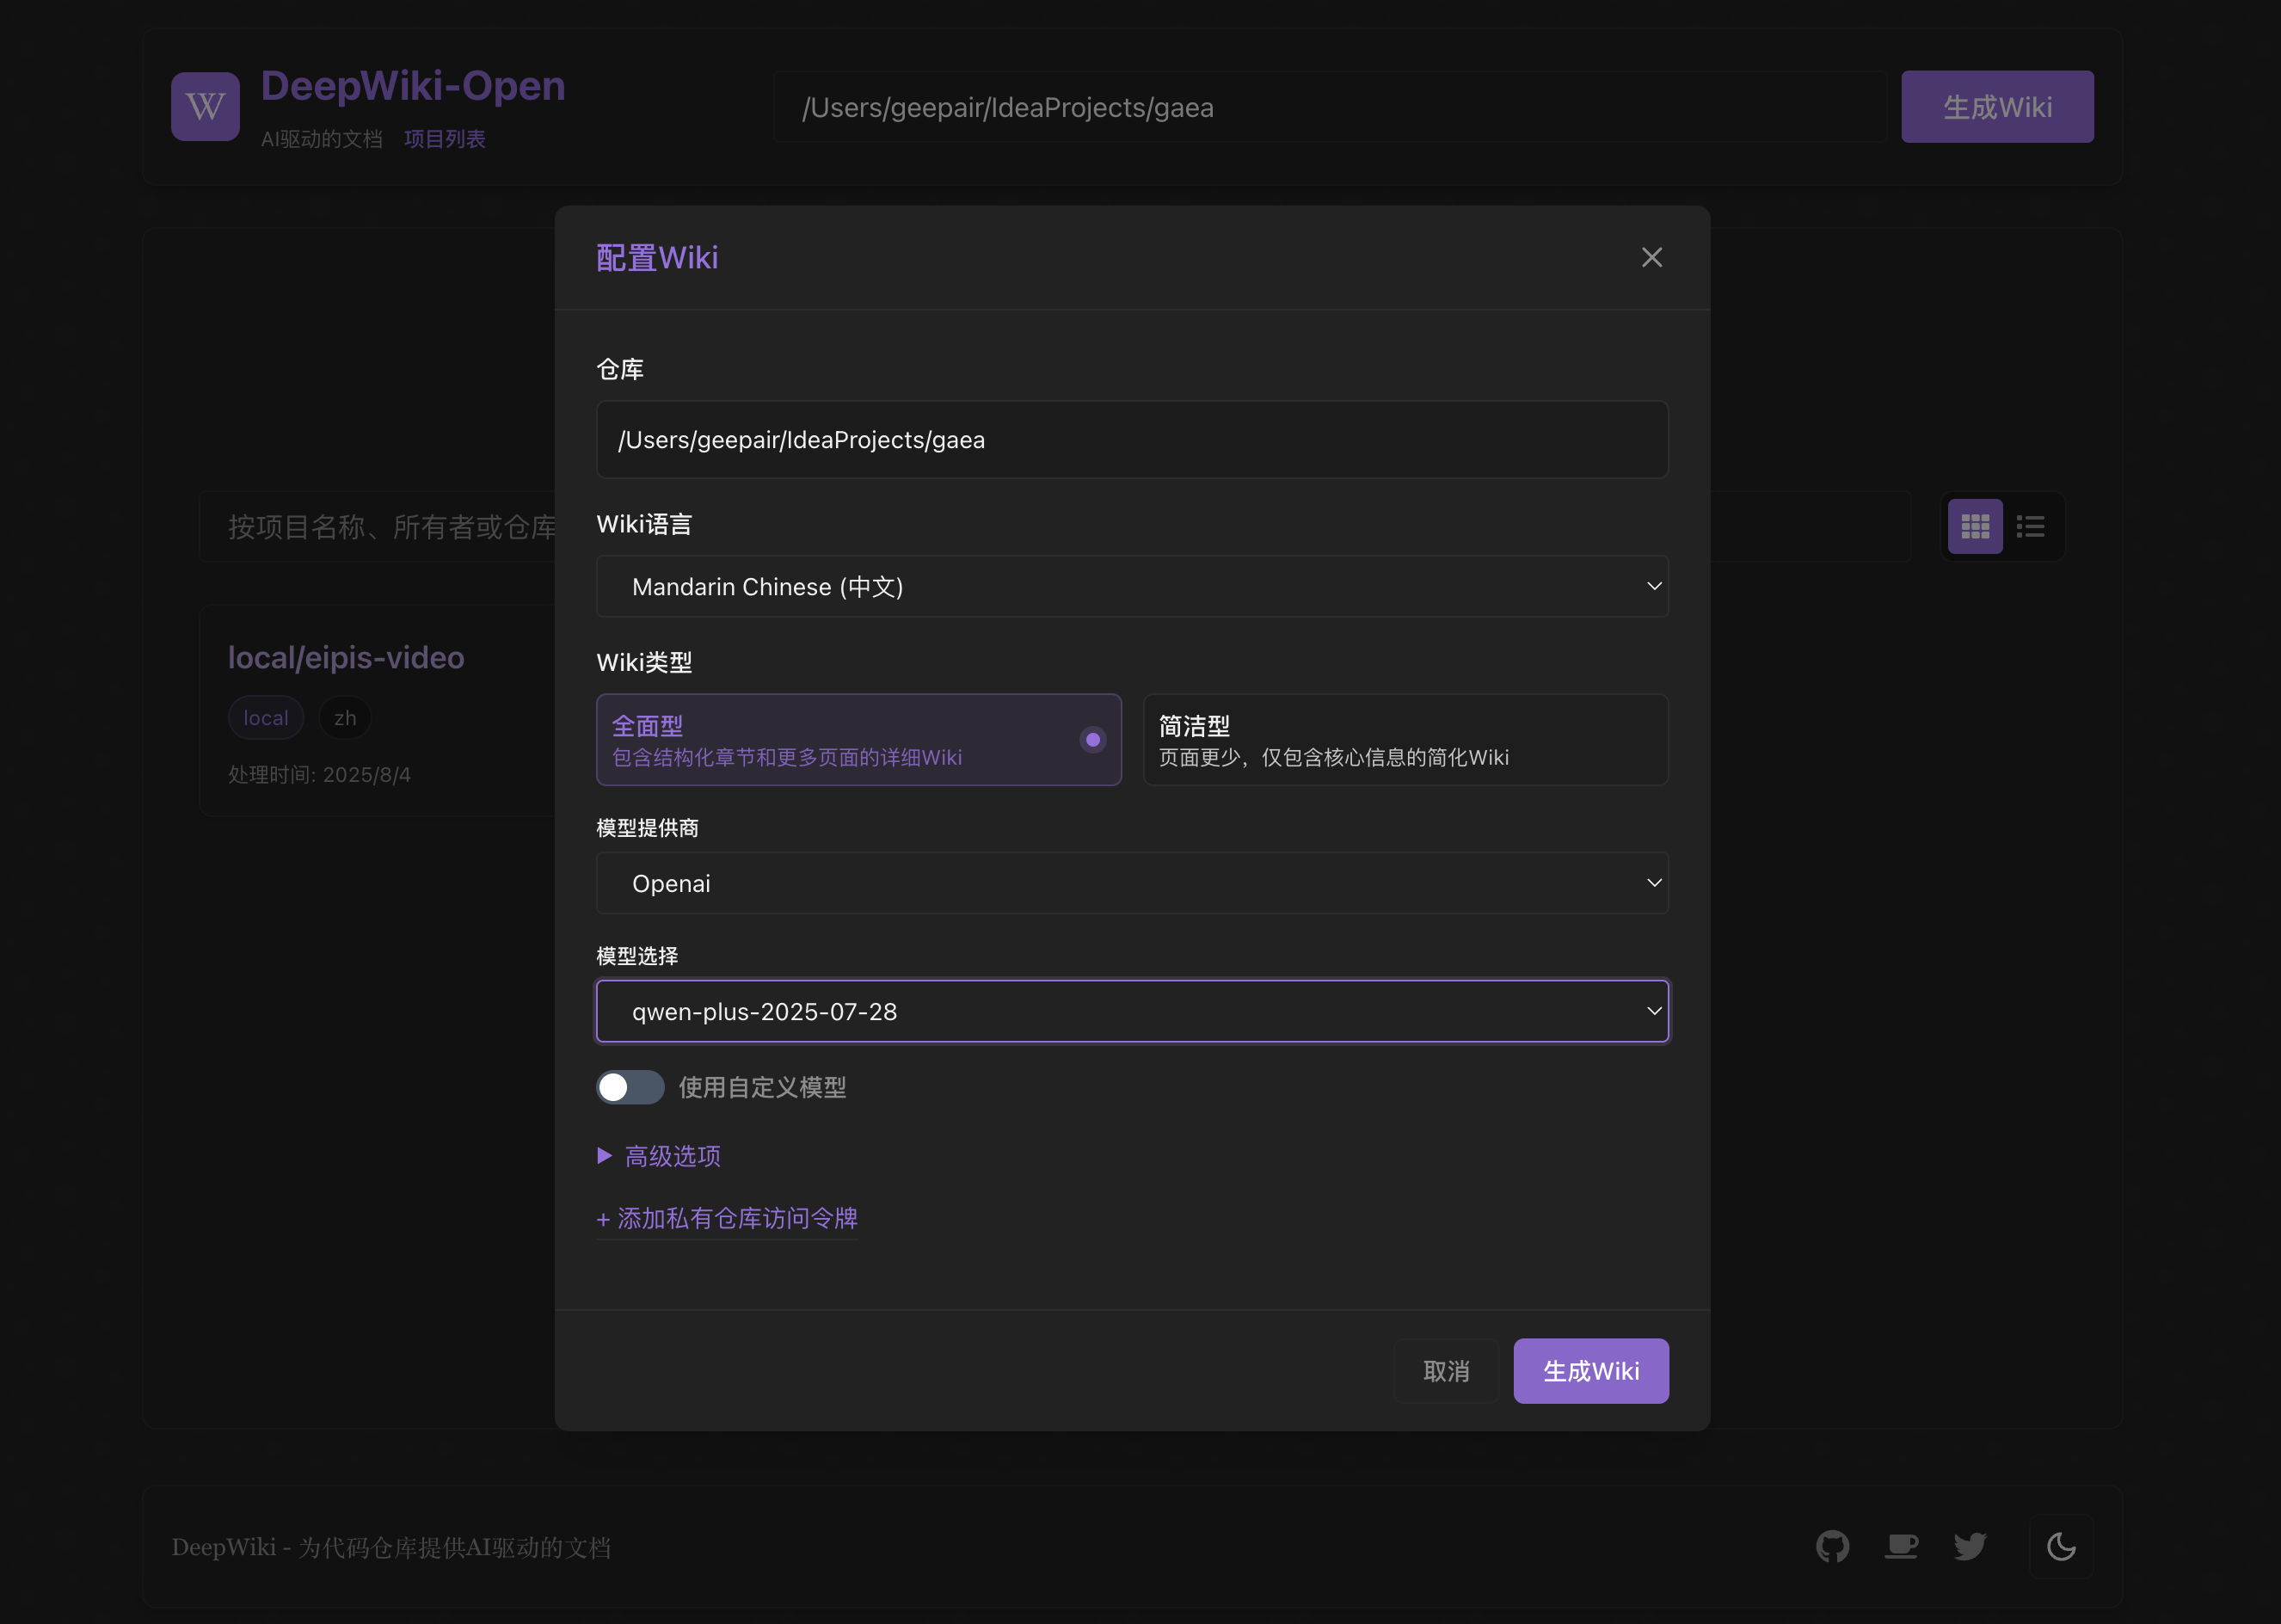2281x1624 pixels.
Task: Click the coffee cup donation icon
Action: [1901, 1546]
